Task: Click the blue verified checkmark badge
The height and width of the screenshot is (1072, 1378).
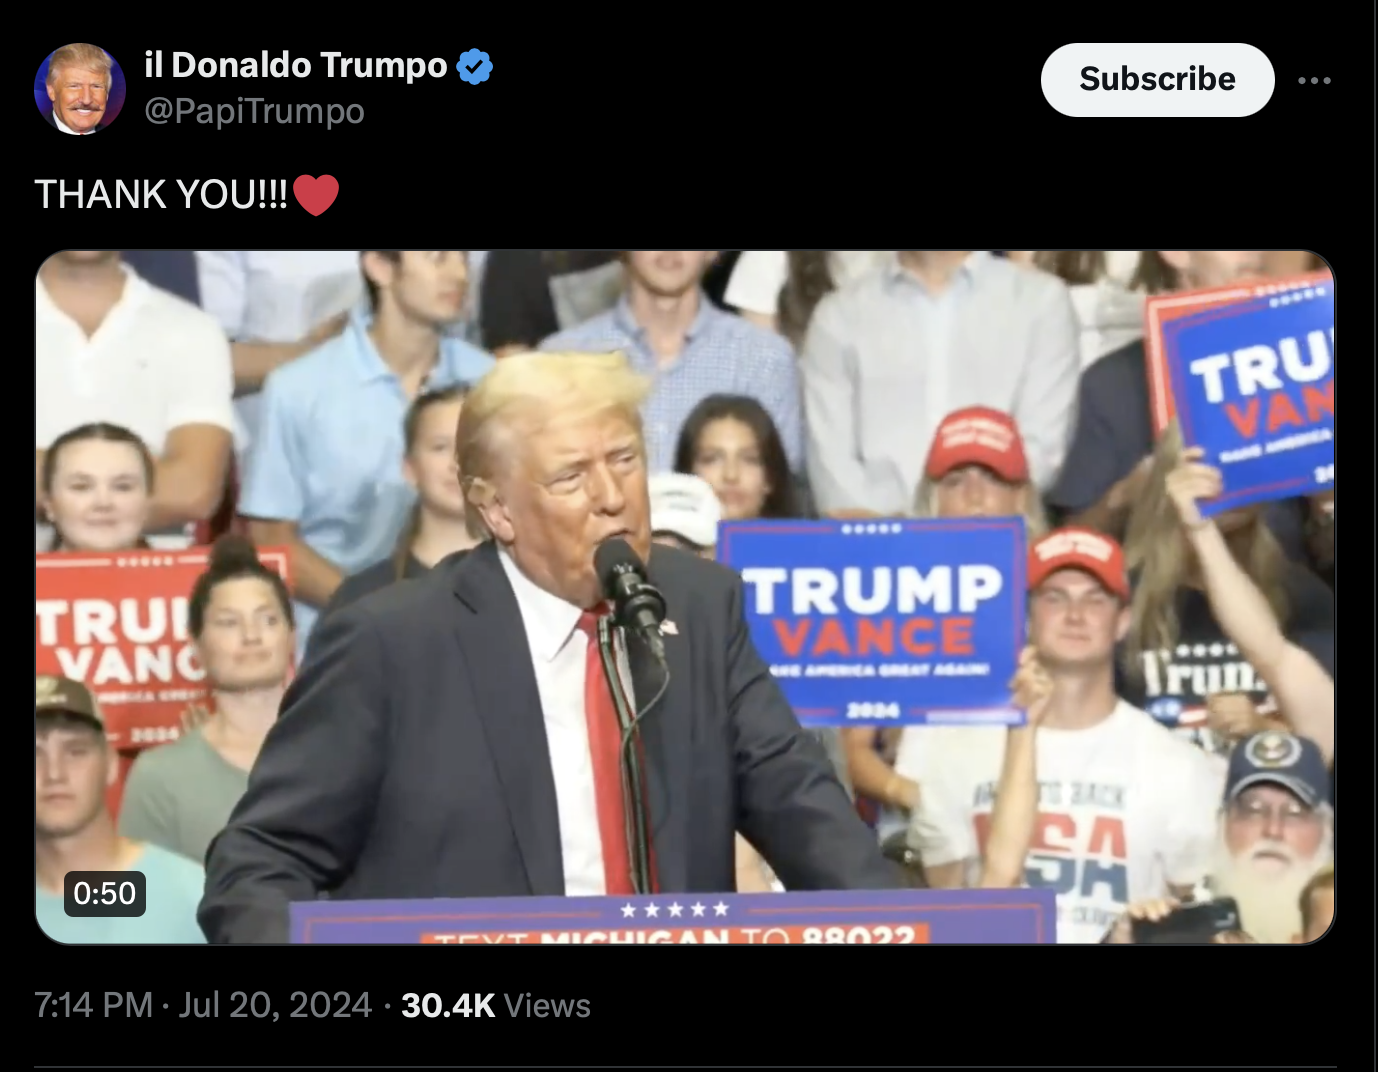Action: (x=475, y=66)
